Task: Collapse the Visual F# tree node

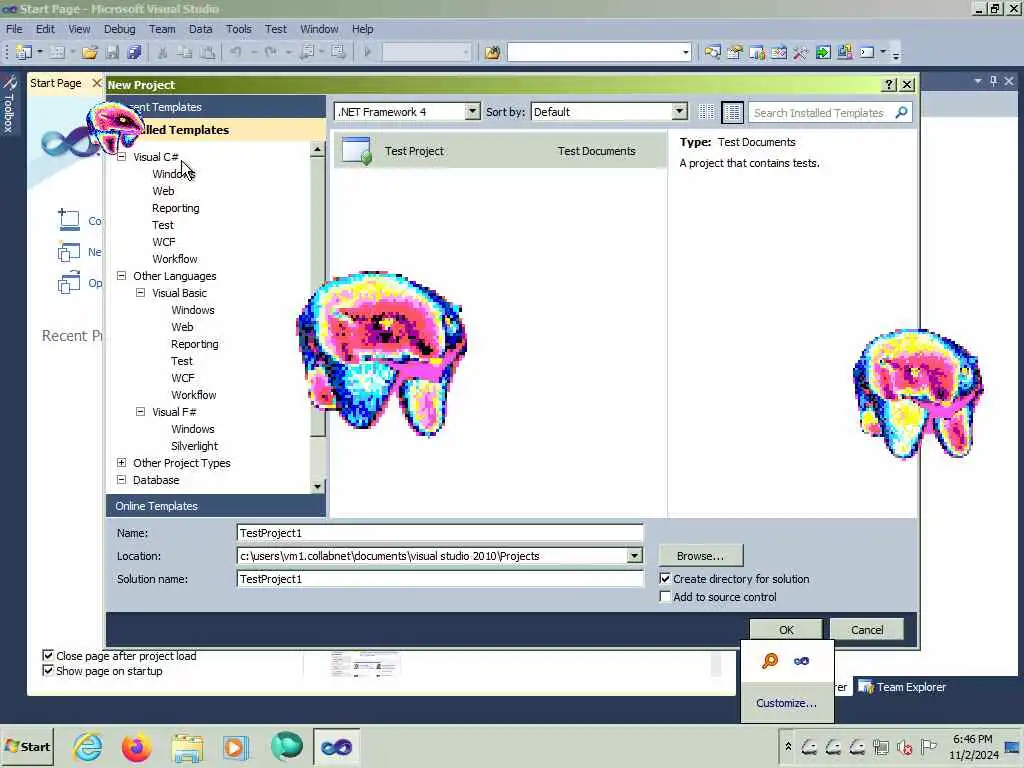Action: pos(140,411)
